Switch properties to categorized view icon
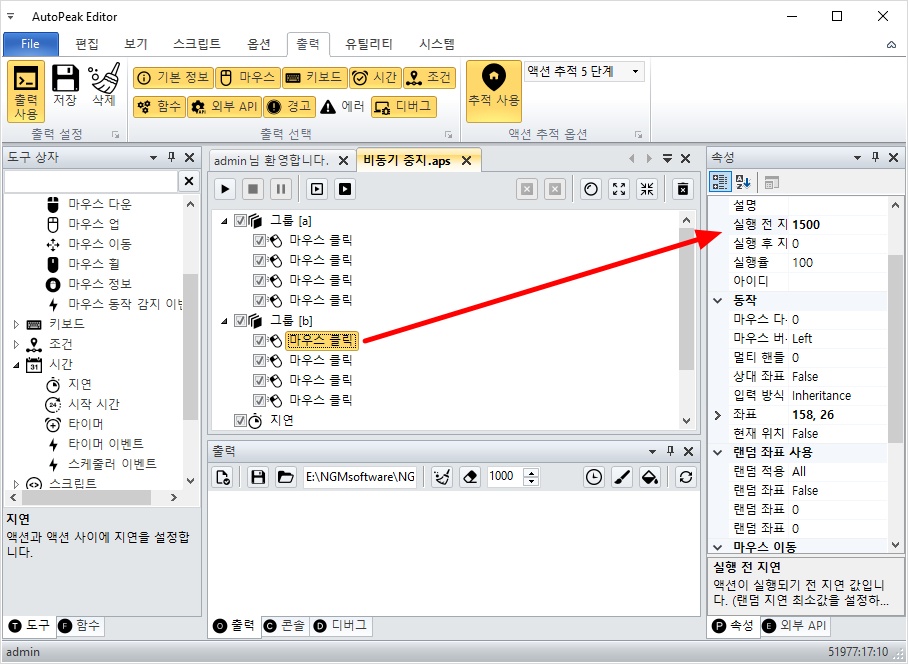 pos(720,182)
